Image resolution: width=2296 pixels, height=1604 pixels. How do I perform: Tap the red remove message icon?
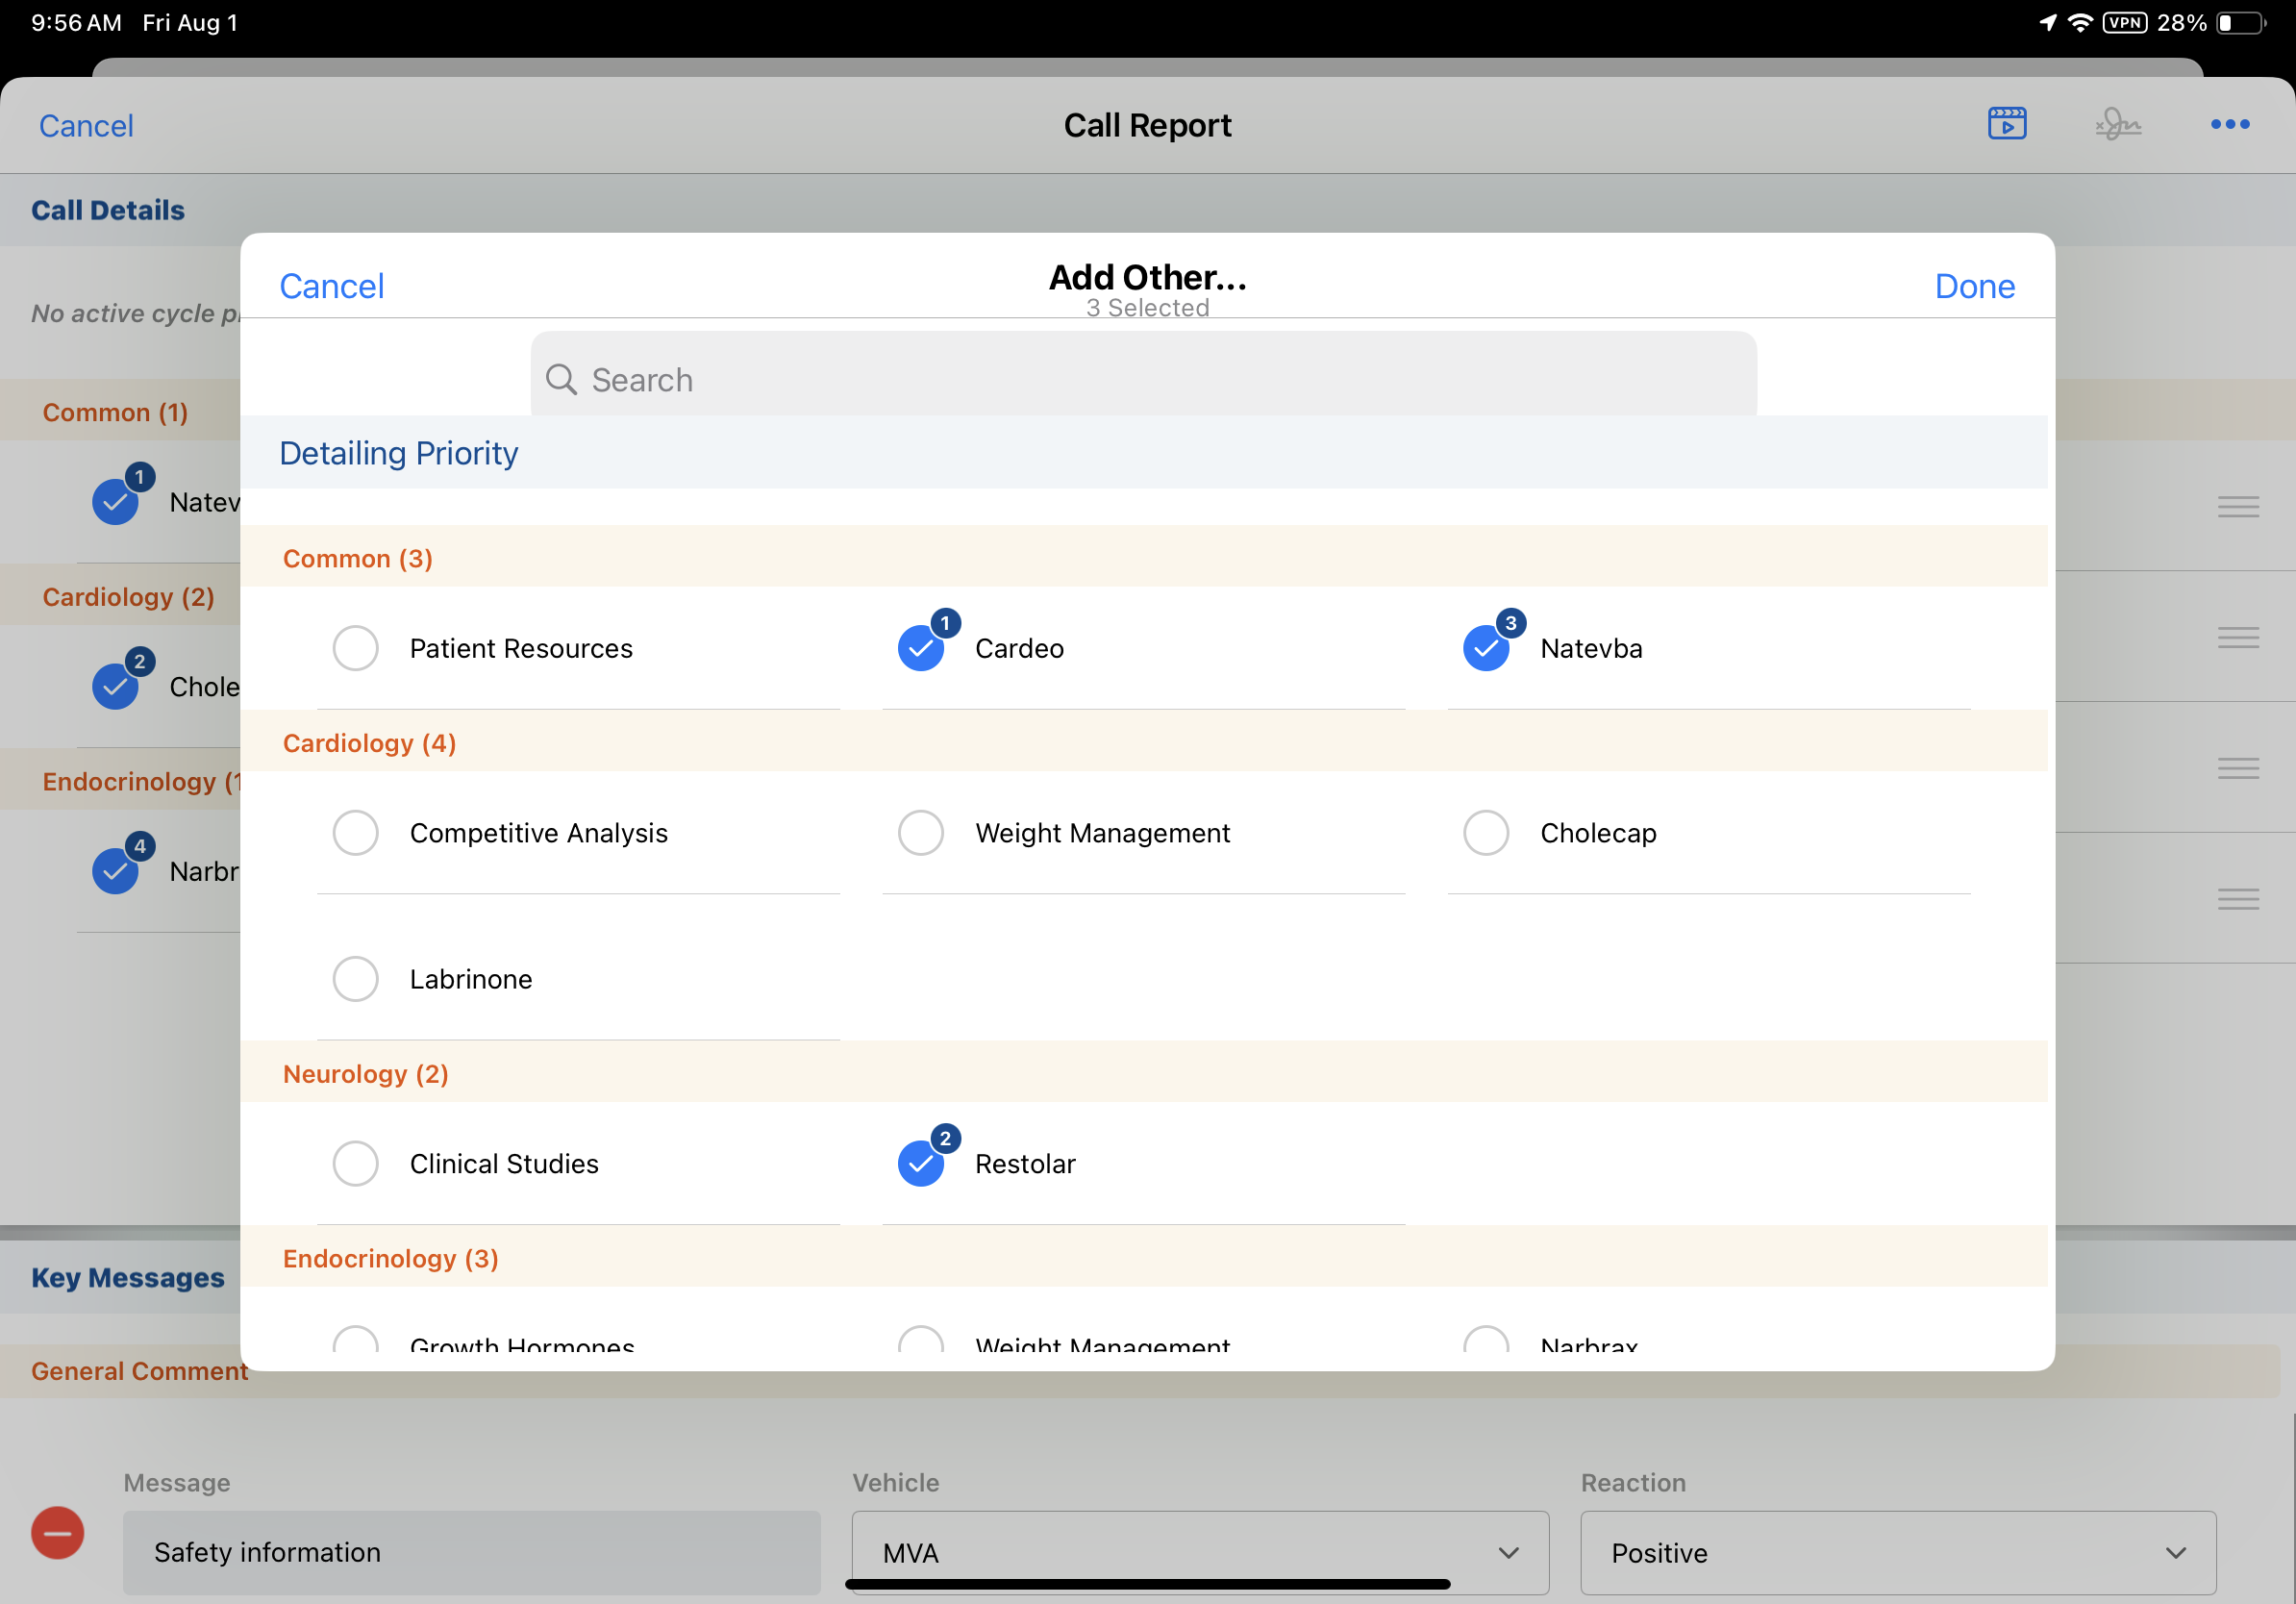click(x=58, y=1532)
